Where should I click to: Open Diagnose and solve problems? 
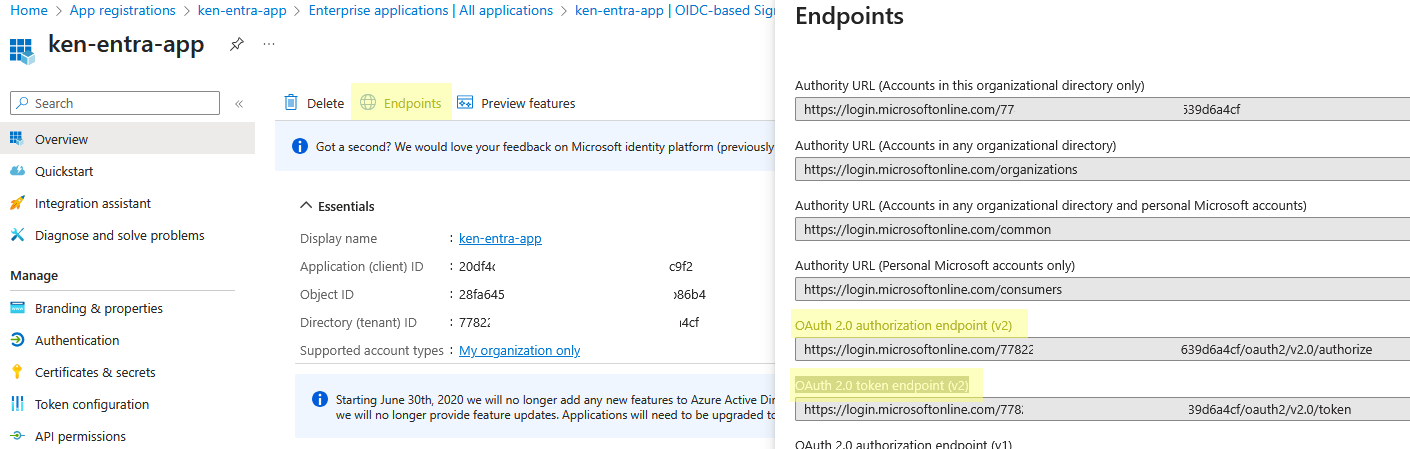coord(119,235)
